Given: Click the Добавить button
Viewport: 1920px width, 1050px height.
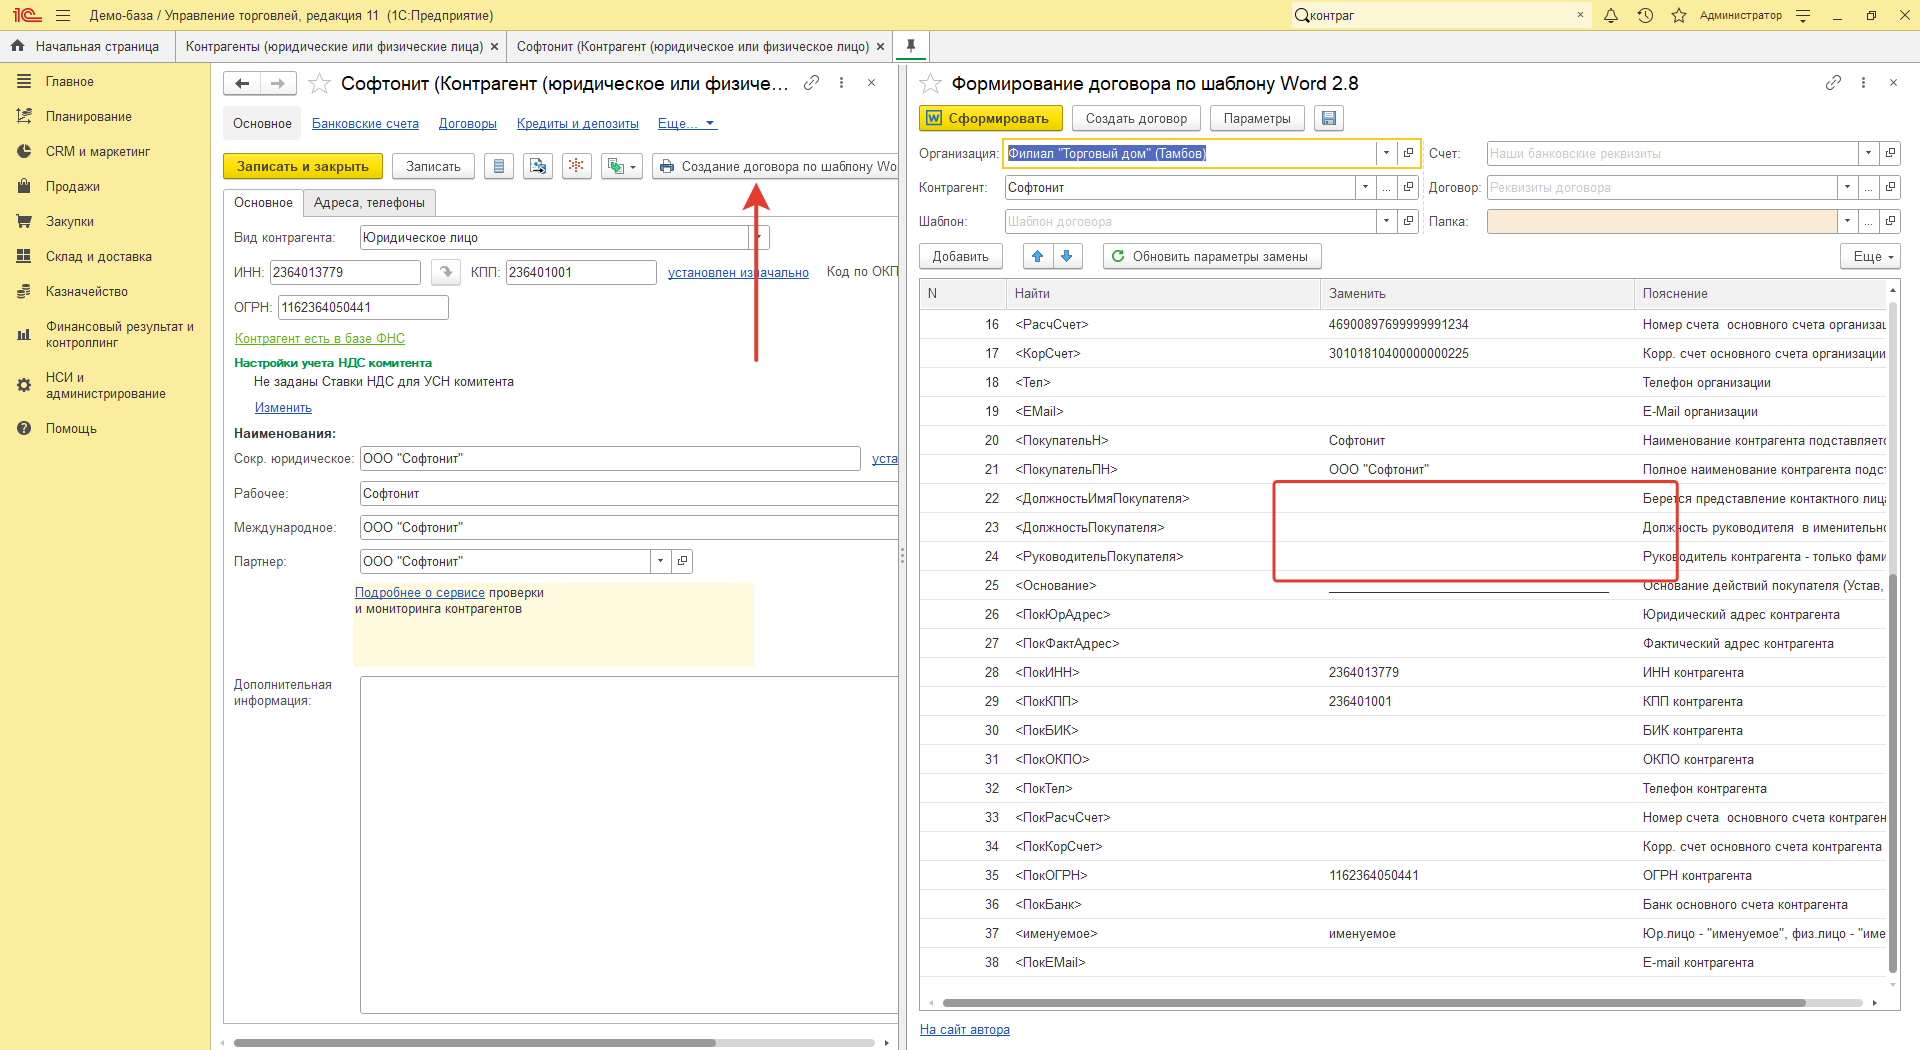Looking at the screenshot, I should [960, 256].
